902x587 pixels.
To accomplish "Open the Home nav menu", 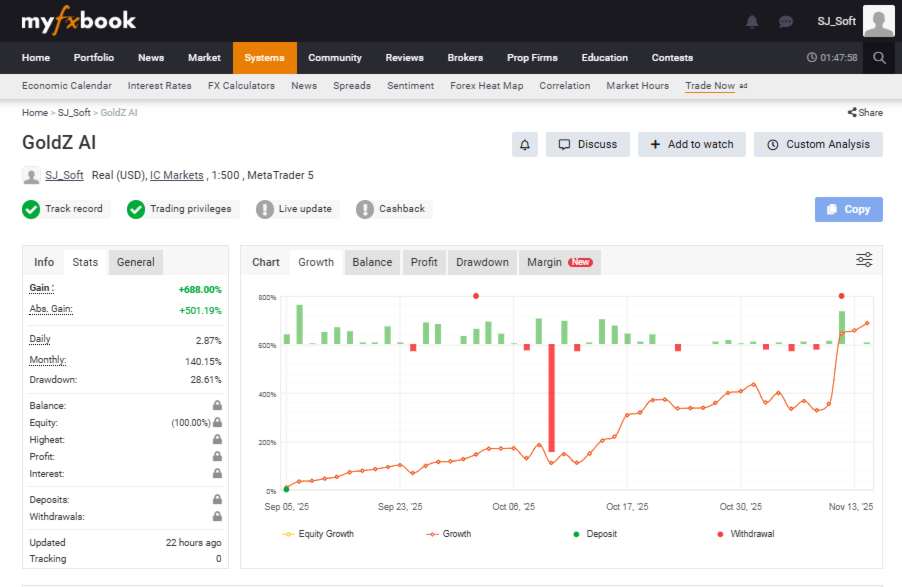I will tap(36, 58).
